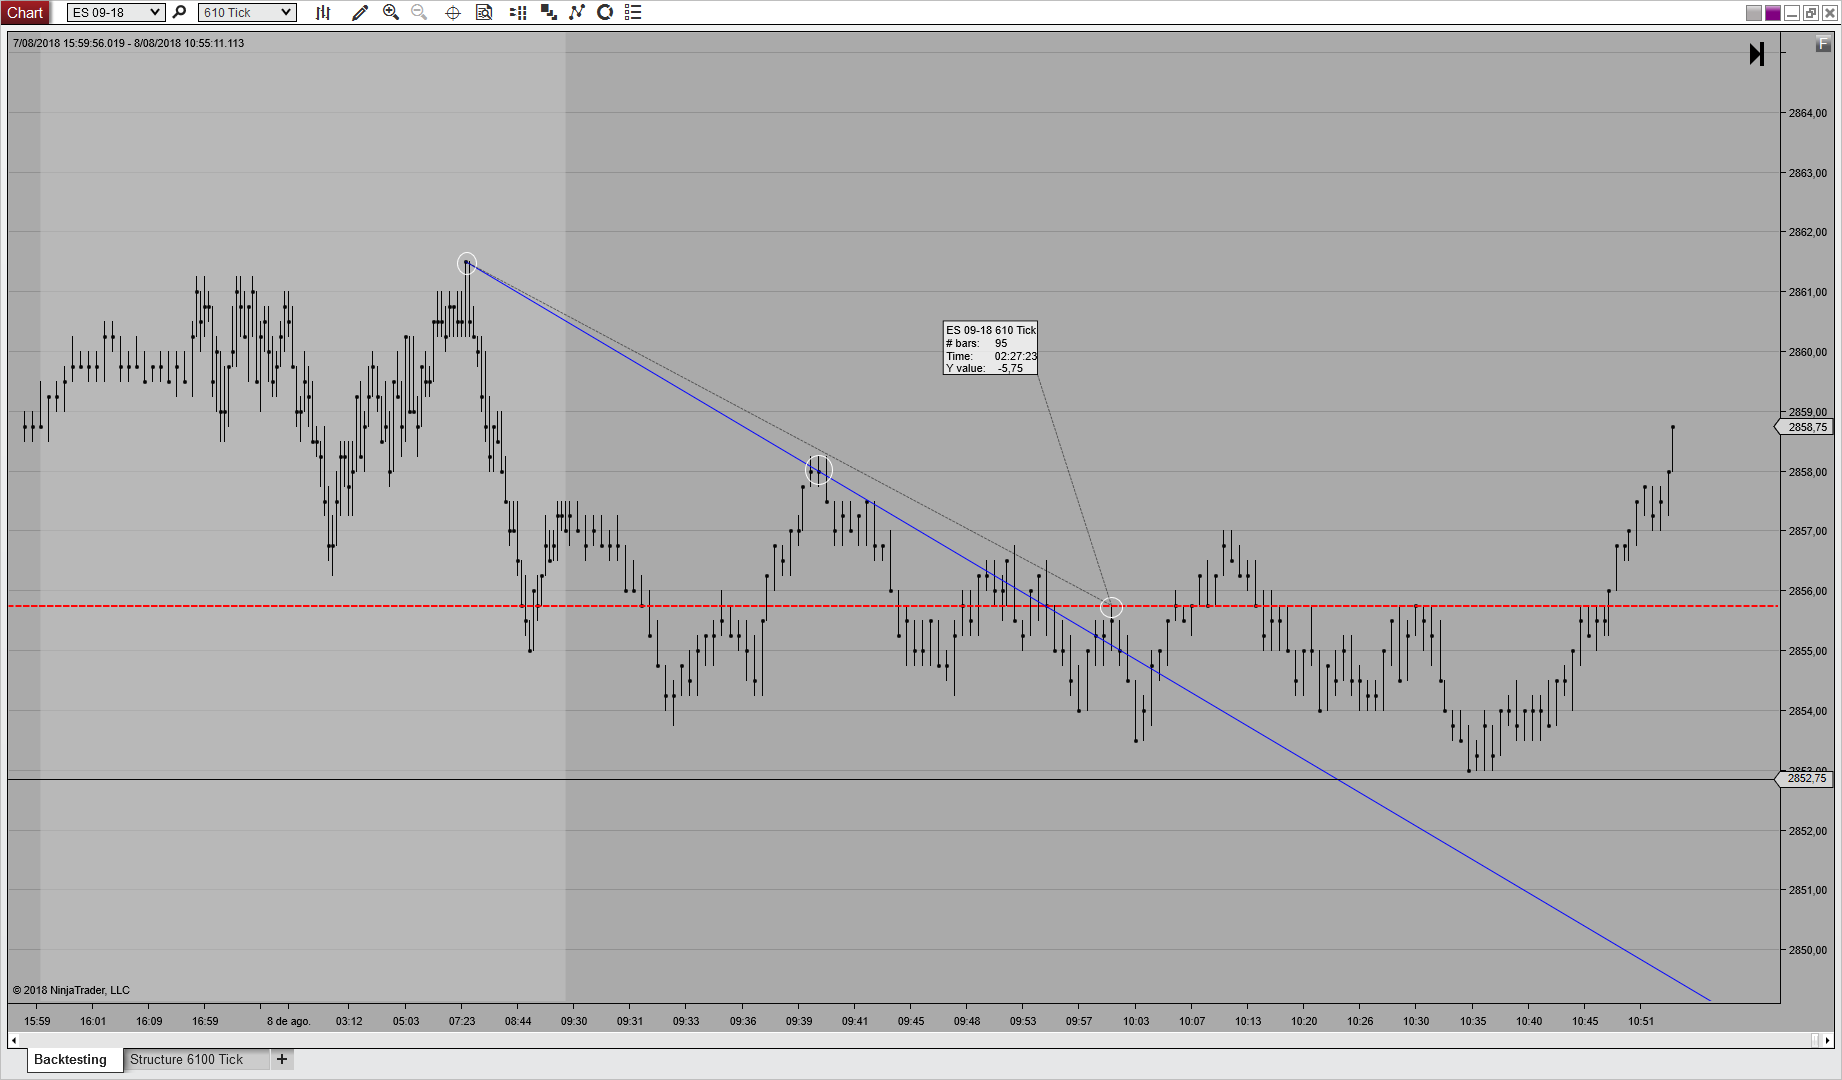
Task: Select the pencil drawing tools icon
Action: [x=360, y=12]
